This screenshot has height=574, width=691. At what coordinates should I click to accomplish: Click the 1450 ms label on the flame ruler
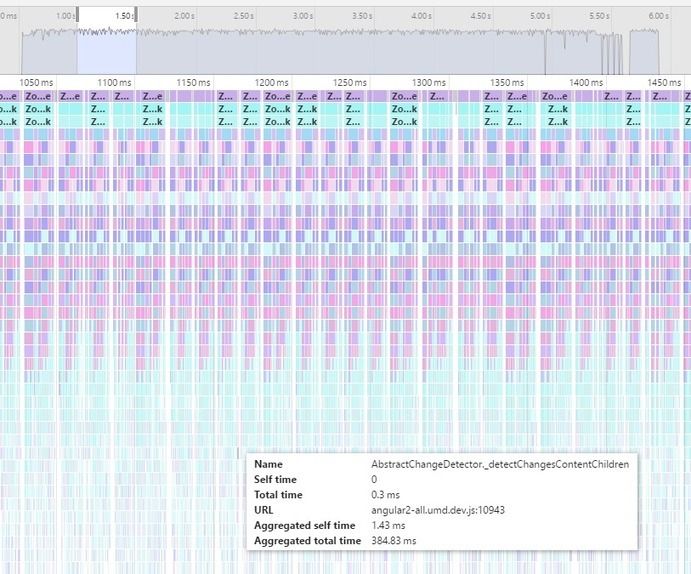tap(664, 82)
